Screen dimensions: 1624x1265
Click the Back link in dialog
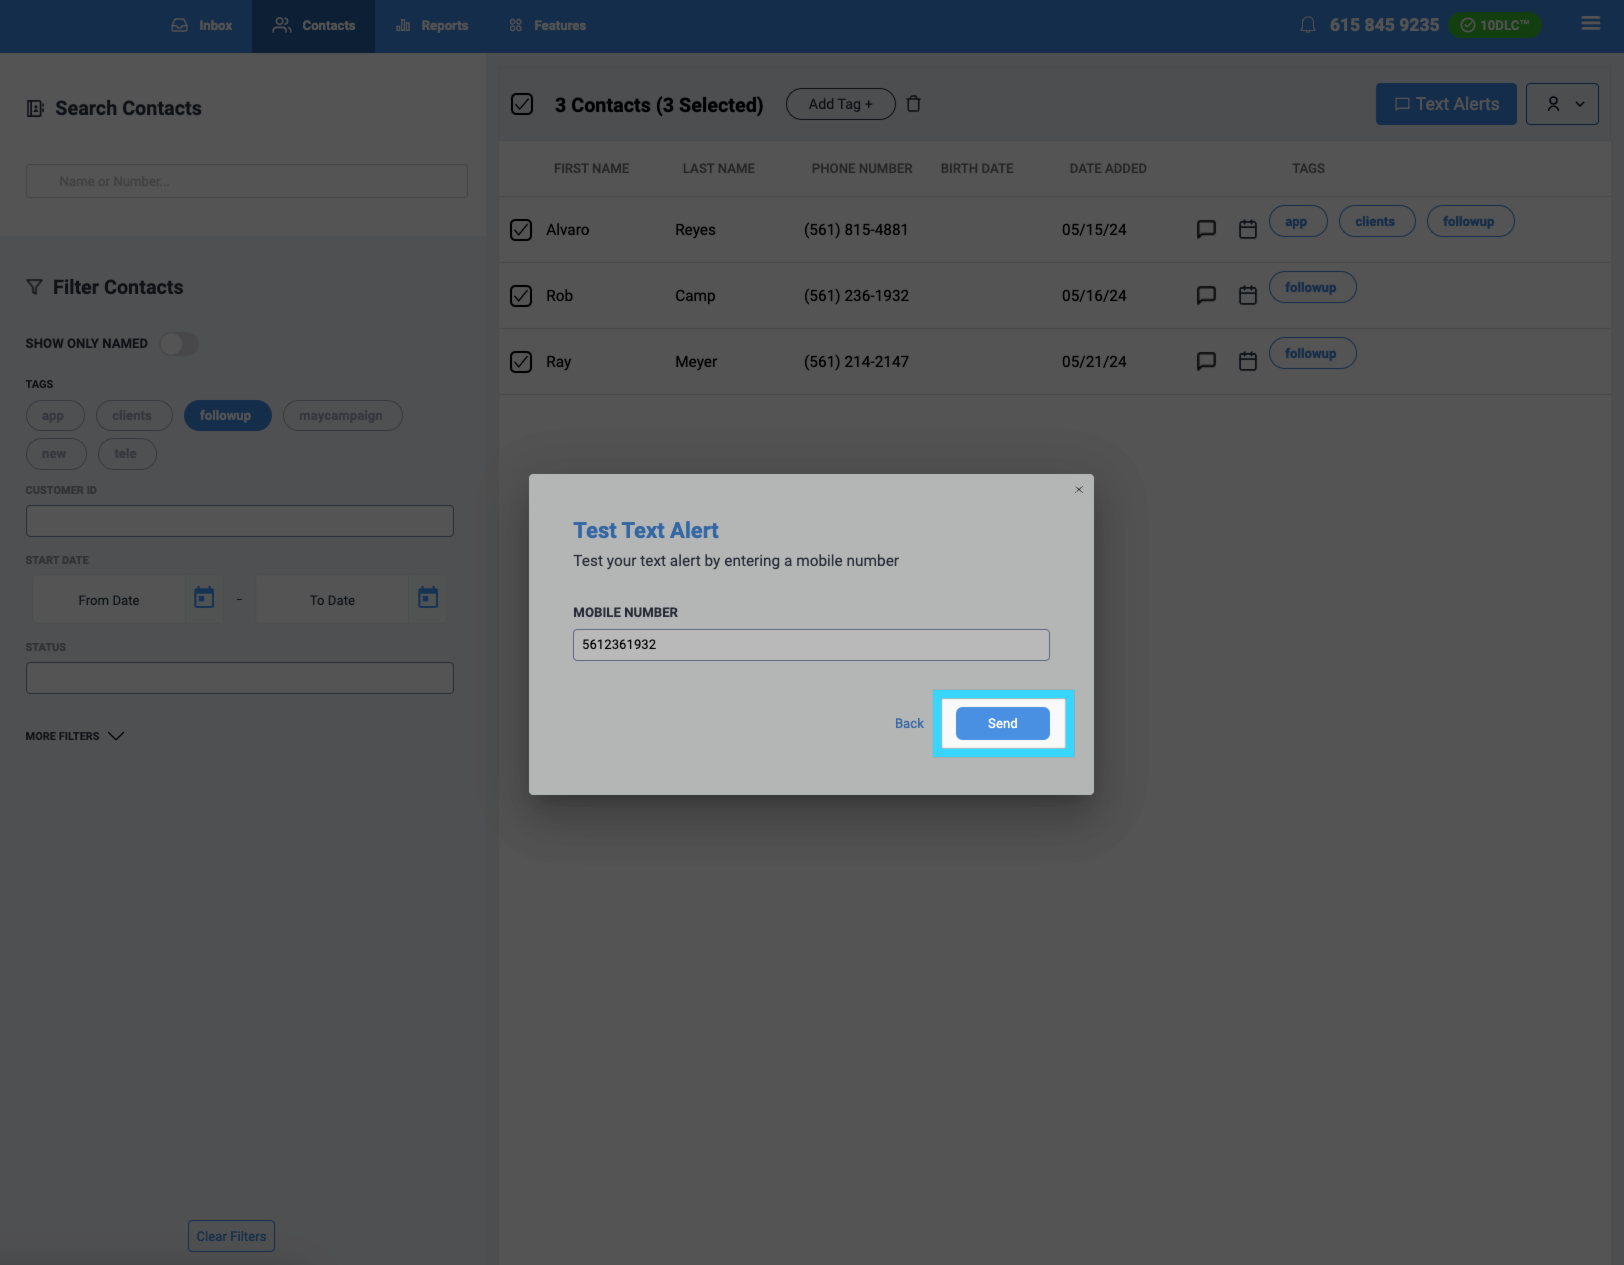point(909,723)
